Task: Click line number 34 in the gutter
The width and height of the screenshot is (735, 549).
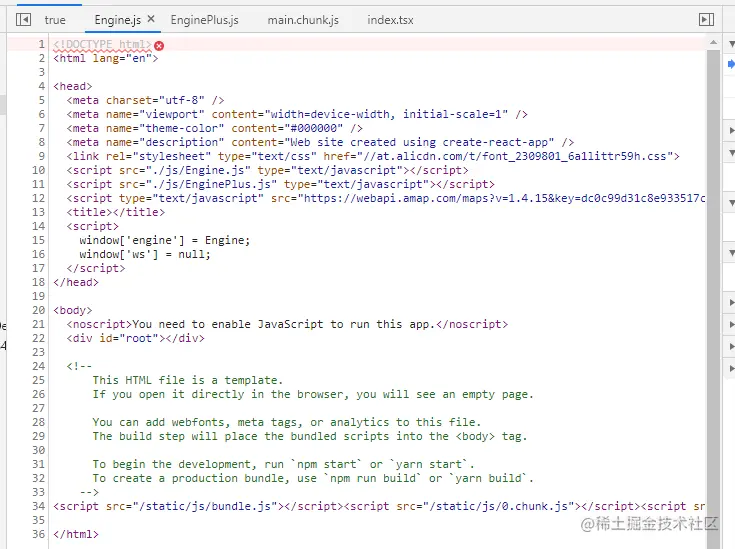Action: (x=38, y=506)
